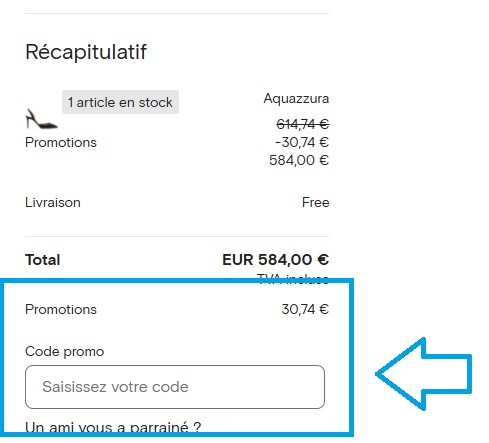Image resolution: width=489 pixels, height=443 pixels.
Task: Click the 'Code promo' label
Action: click(65, 351)
